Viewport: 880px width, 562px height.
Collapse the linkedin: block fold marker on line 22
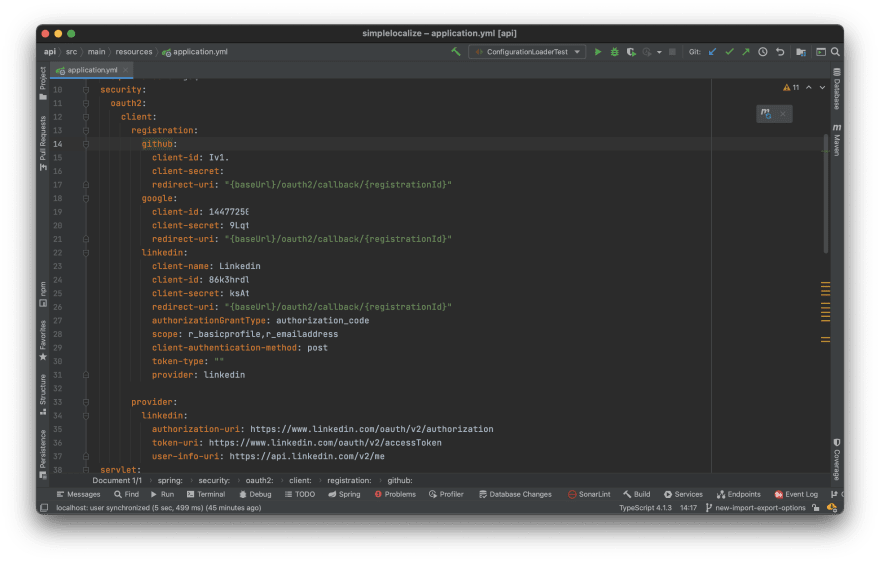point(86,253)
